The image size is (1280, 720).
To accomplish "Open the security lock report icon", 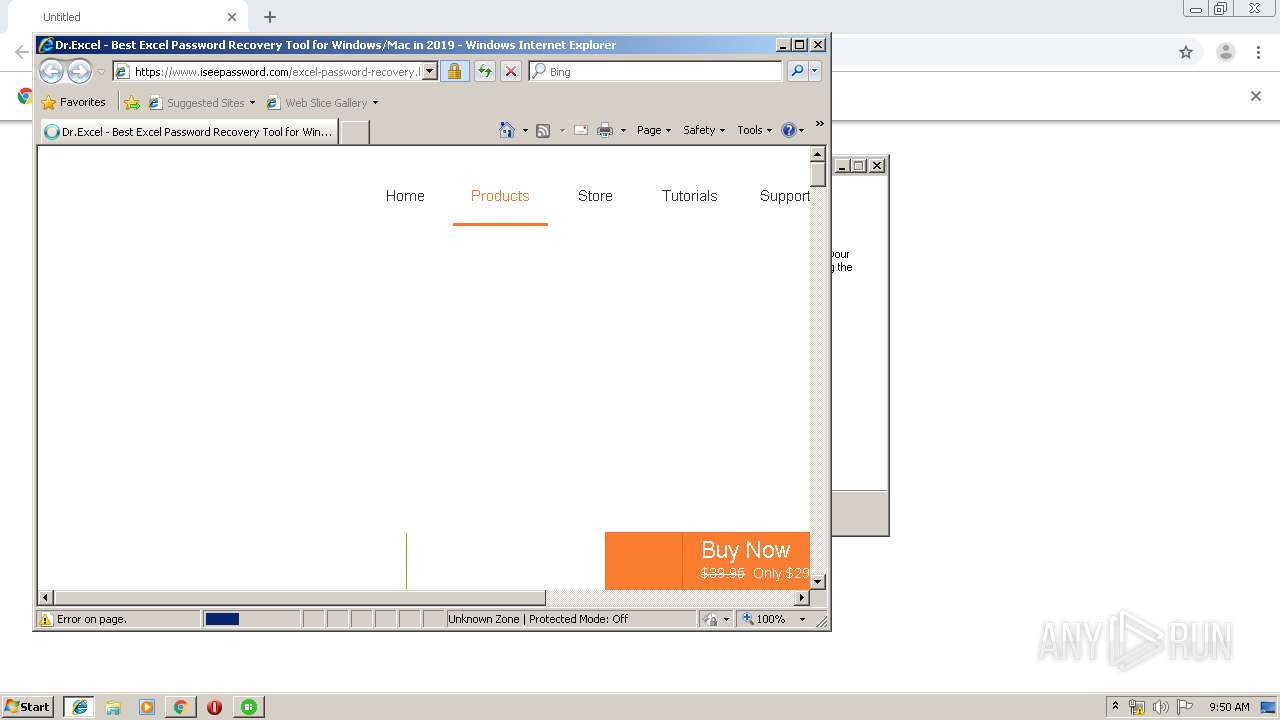I will pos(454,72).
